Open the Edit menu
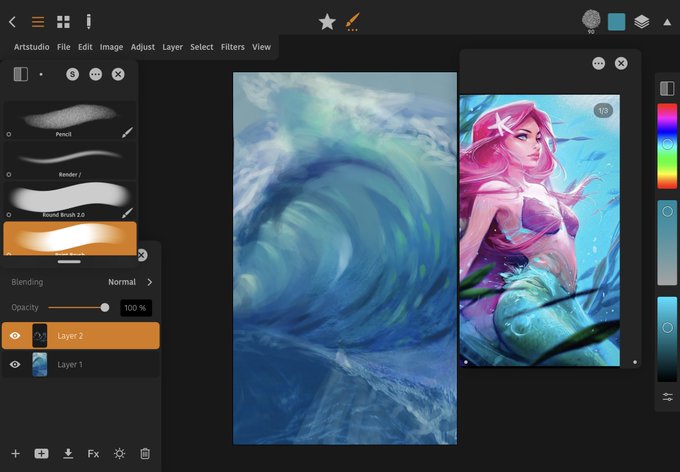Screen dimensions: 680x472 click(85, 47)
